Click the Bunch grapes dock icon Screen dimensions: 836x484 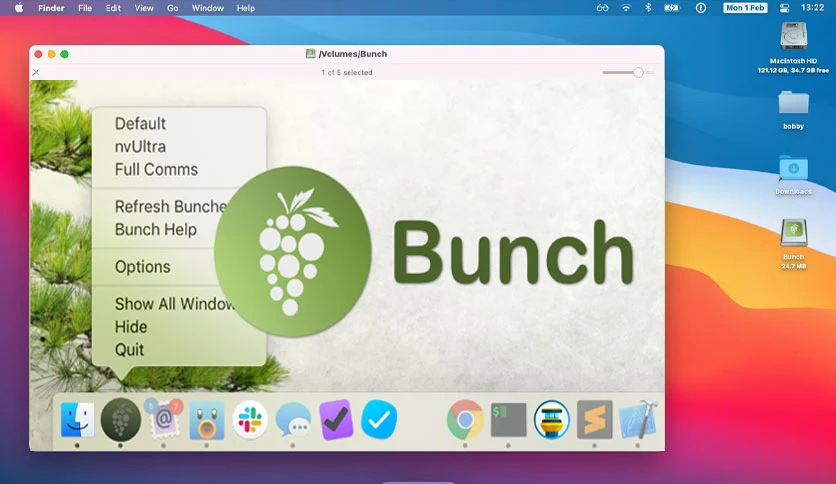point(120,420)
